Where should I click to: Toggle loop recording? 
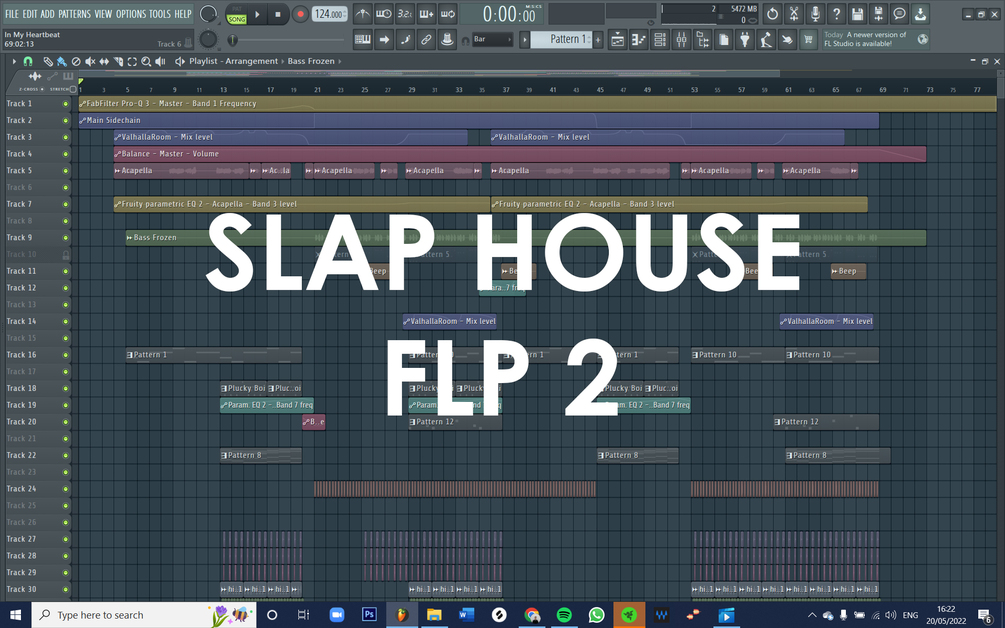(447, 13)
